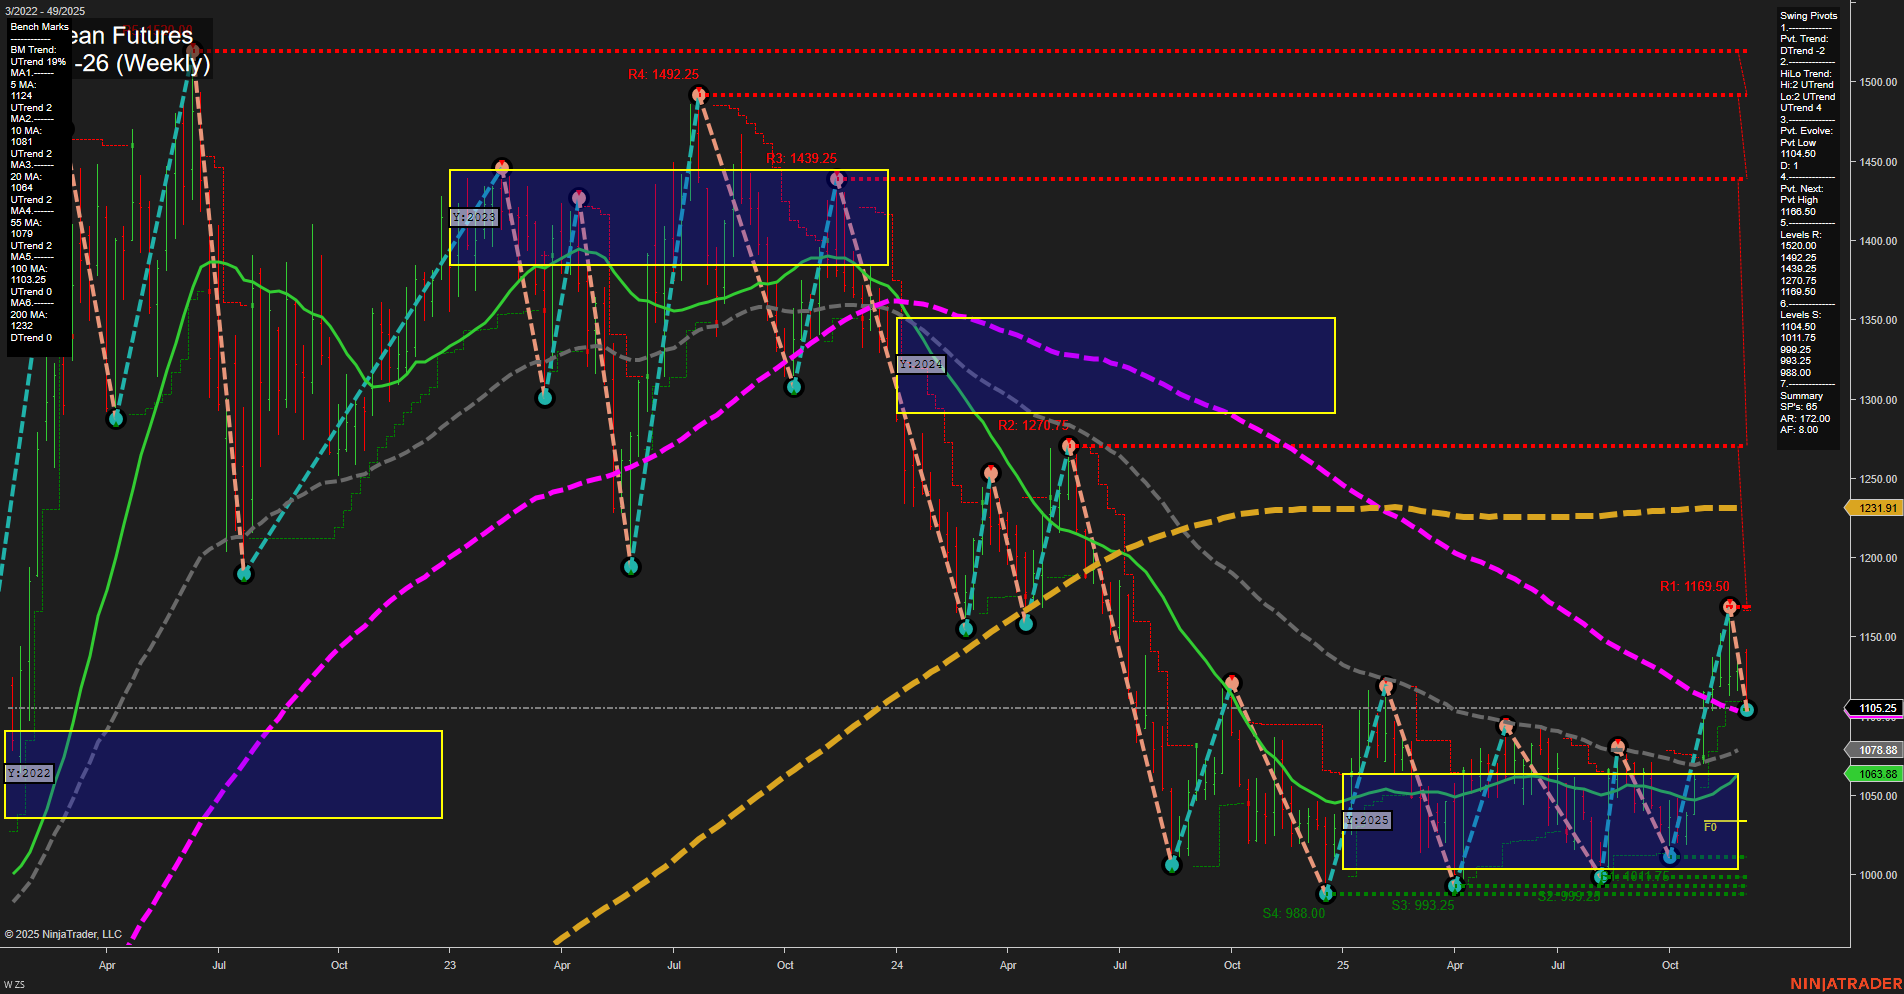
Task: Click the Y:2022 year label box
Action: (27, 772)
